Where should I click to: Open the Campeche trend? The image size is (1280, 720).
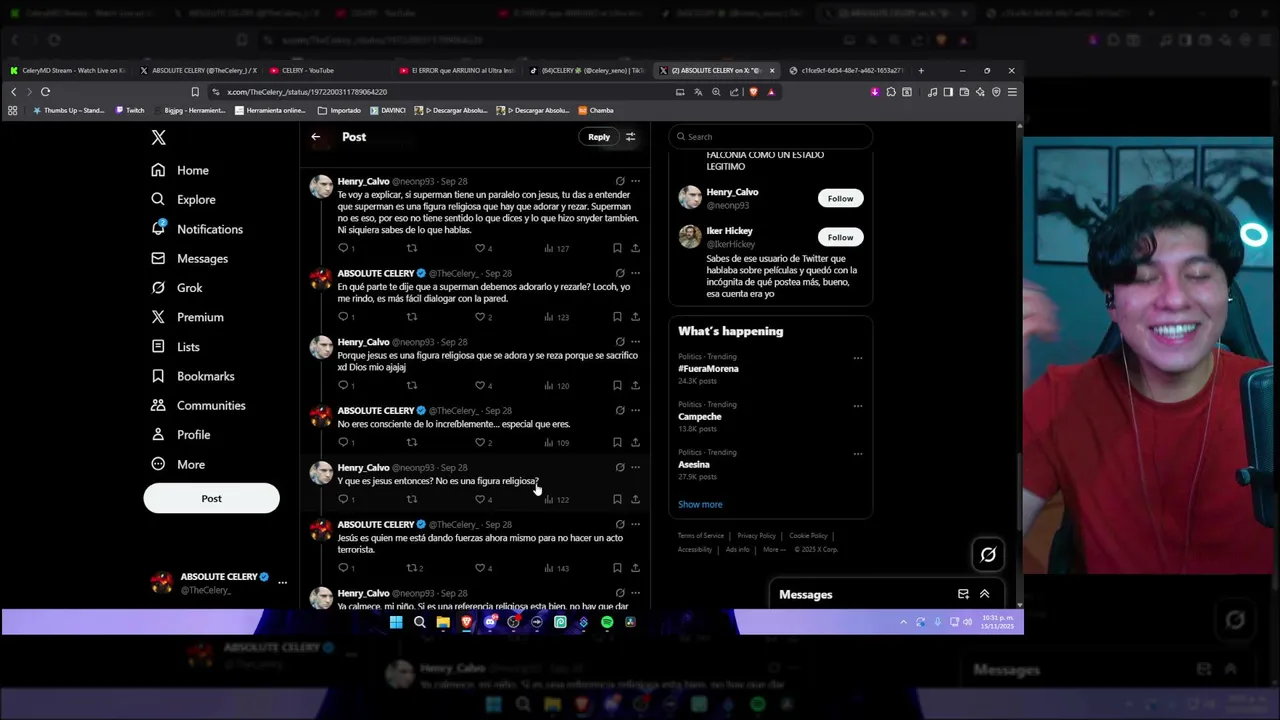699,417
